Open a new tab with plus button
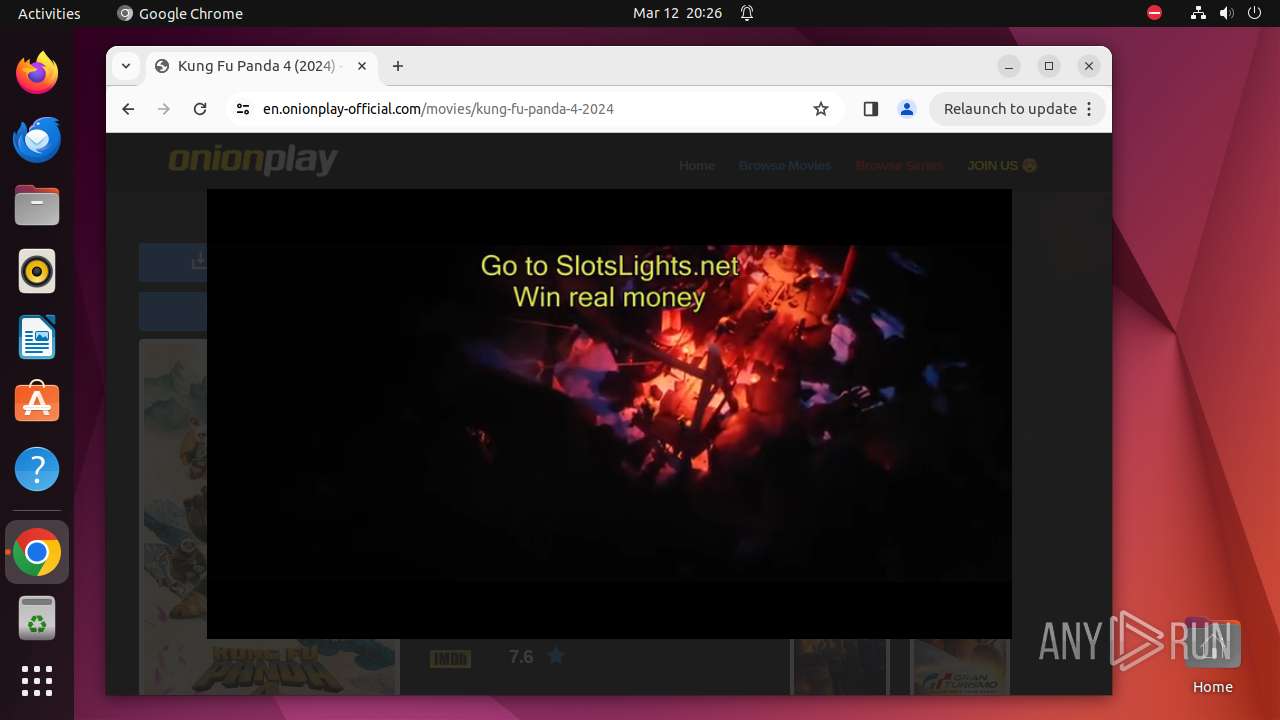 398,66
